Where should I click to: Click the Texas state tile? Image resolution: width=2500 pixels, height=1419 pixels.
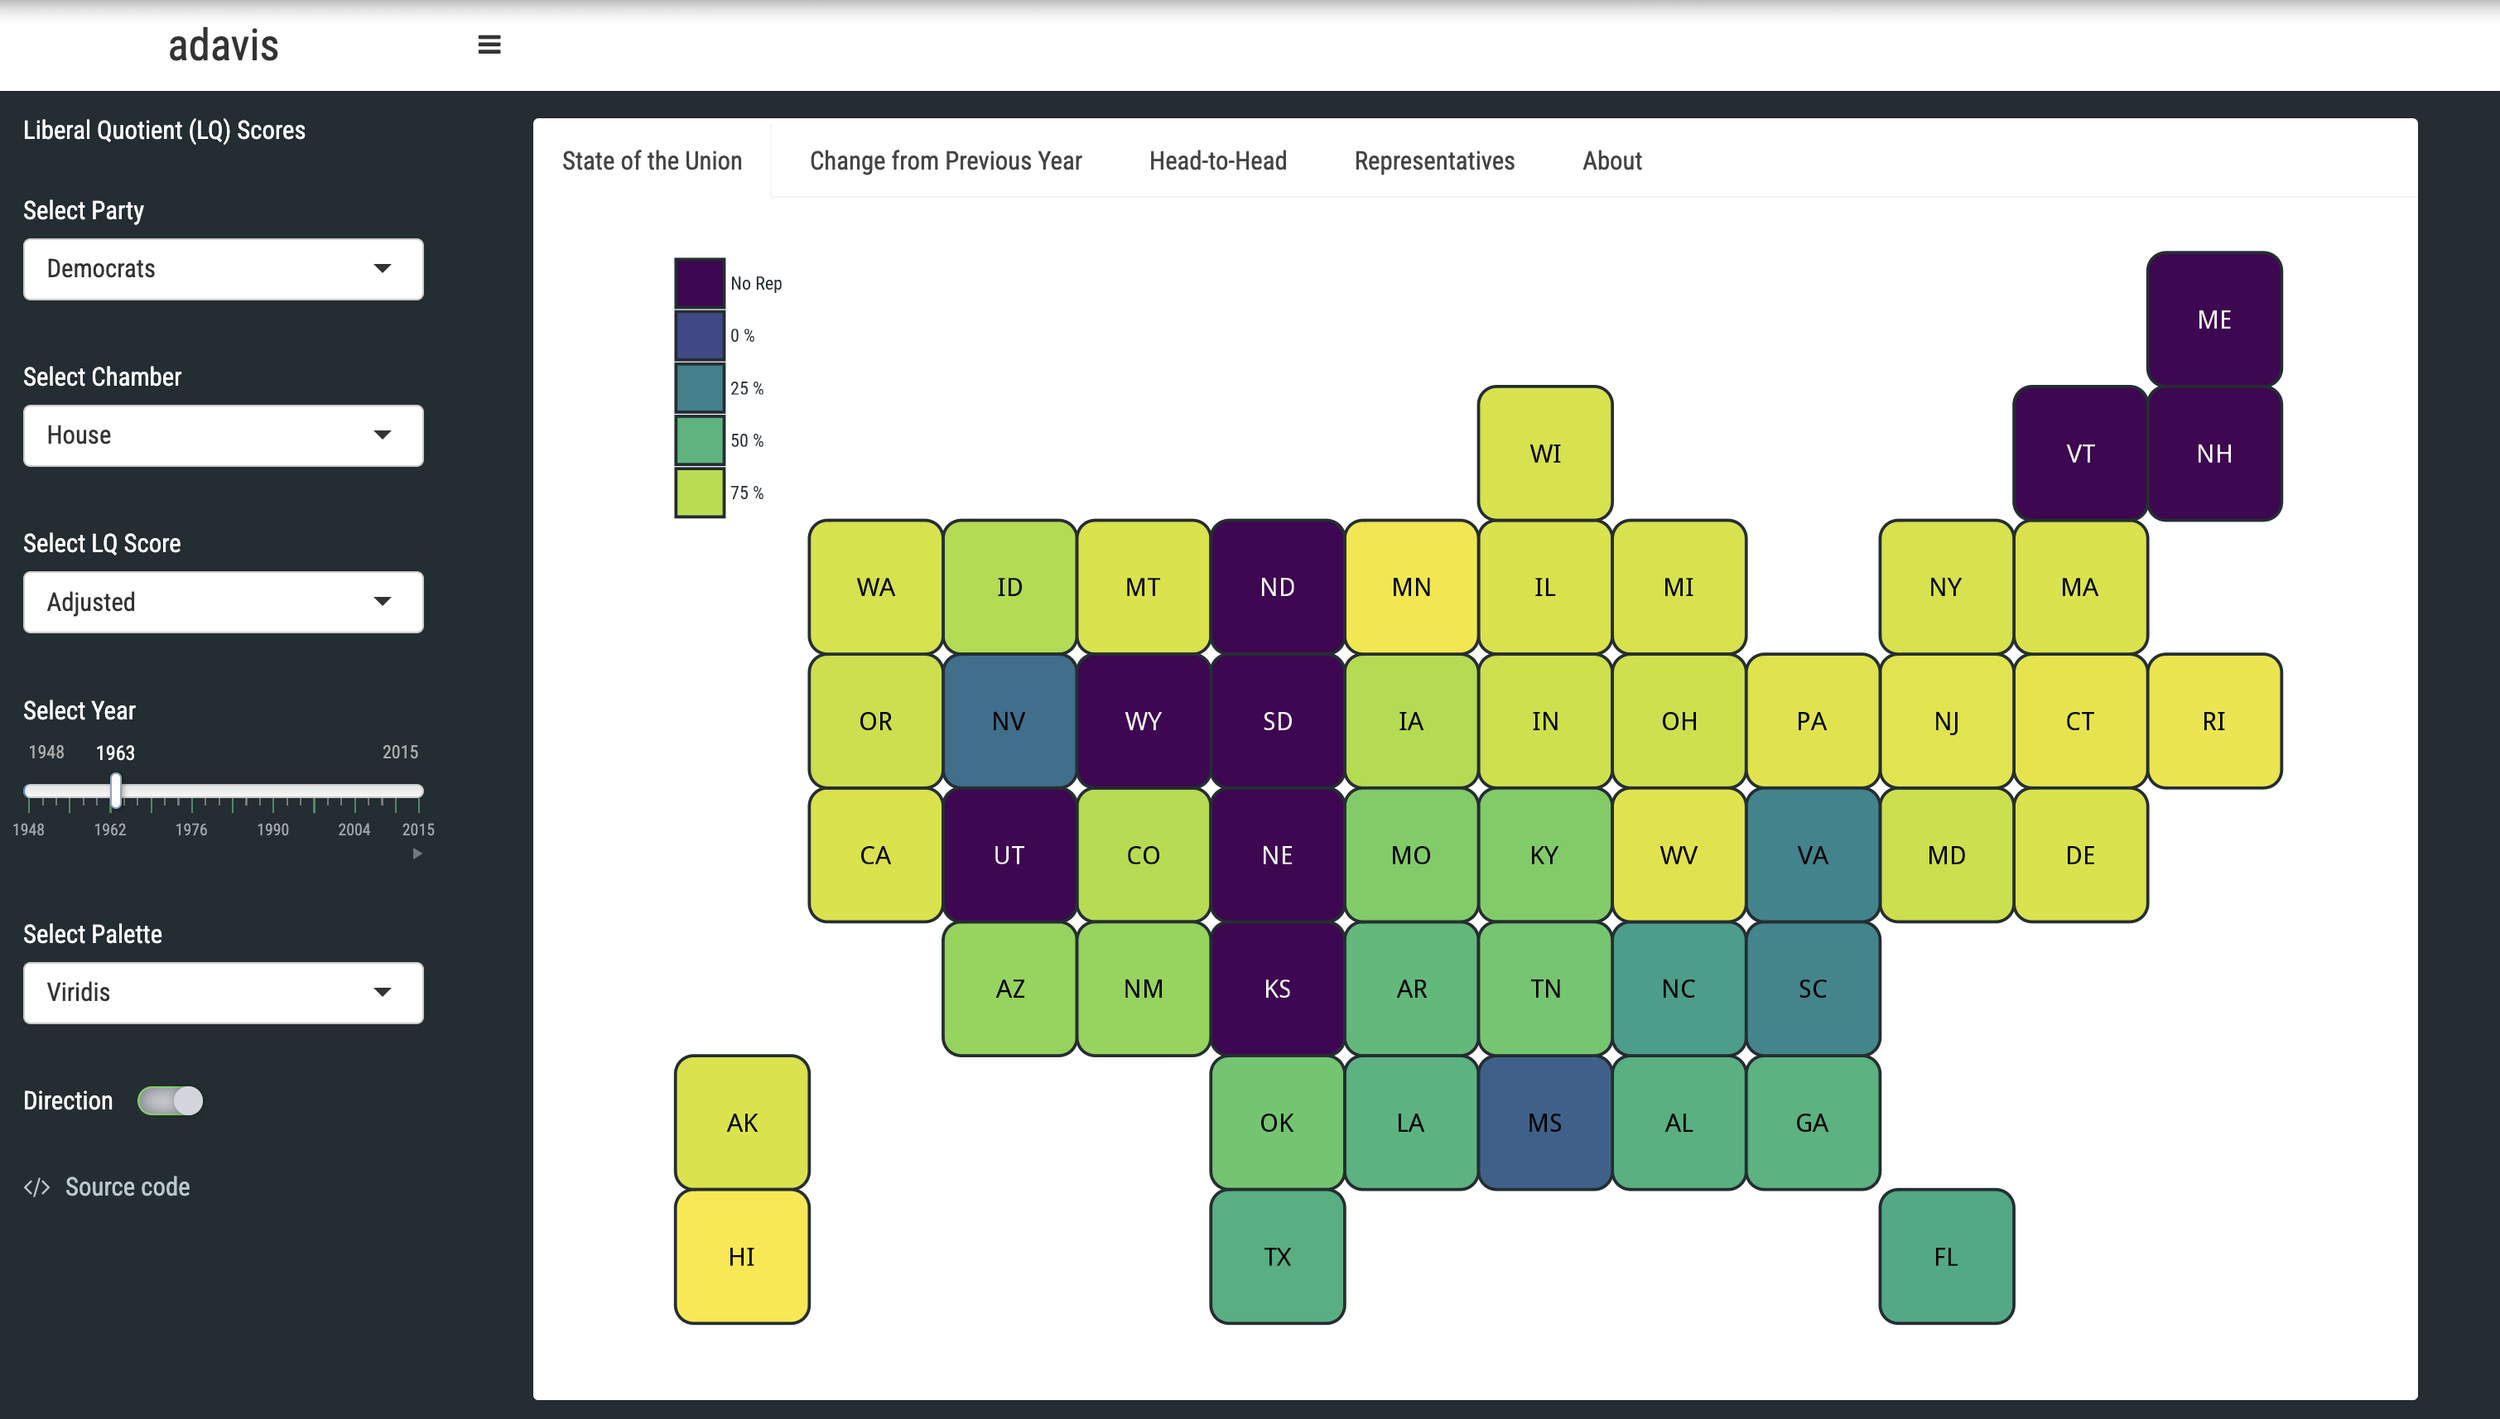click(x=1277, y=1256)
